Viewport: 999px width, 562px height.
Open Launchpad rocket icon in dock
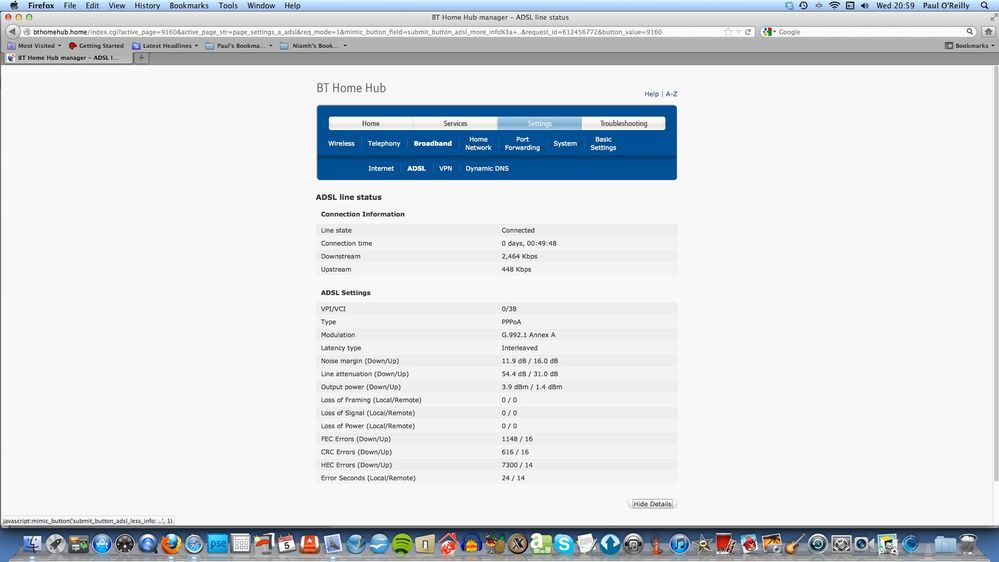(x=55, y=544)
